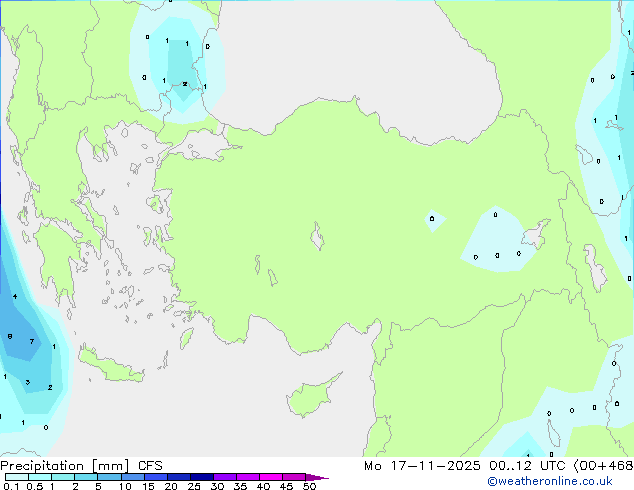Click the '50' legend scale label
This screenshot has height=490, width=634.
click(x=309, y=486)
